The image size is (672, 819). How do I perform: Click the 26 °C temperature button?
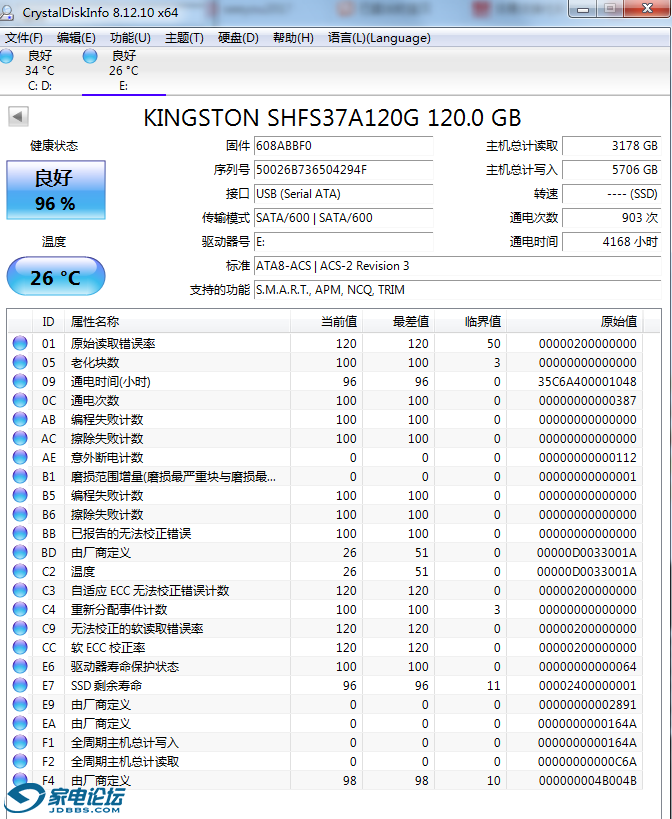(x=56, y=276)
